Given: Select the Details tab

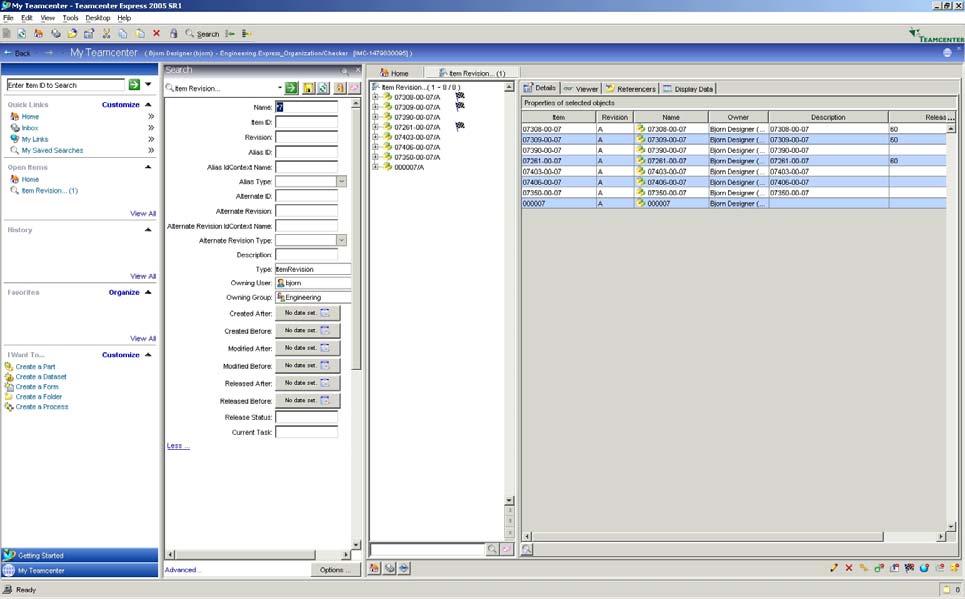Looking at the screenshot, I should click(540, 88).
